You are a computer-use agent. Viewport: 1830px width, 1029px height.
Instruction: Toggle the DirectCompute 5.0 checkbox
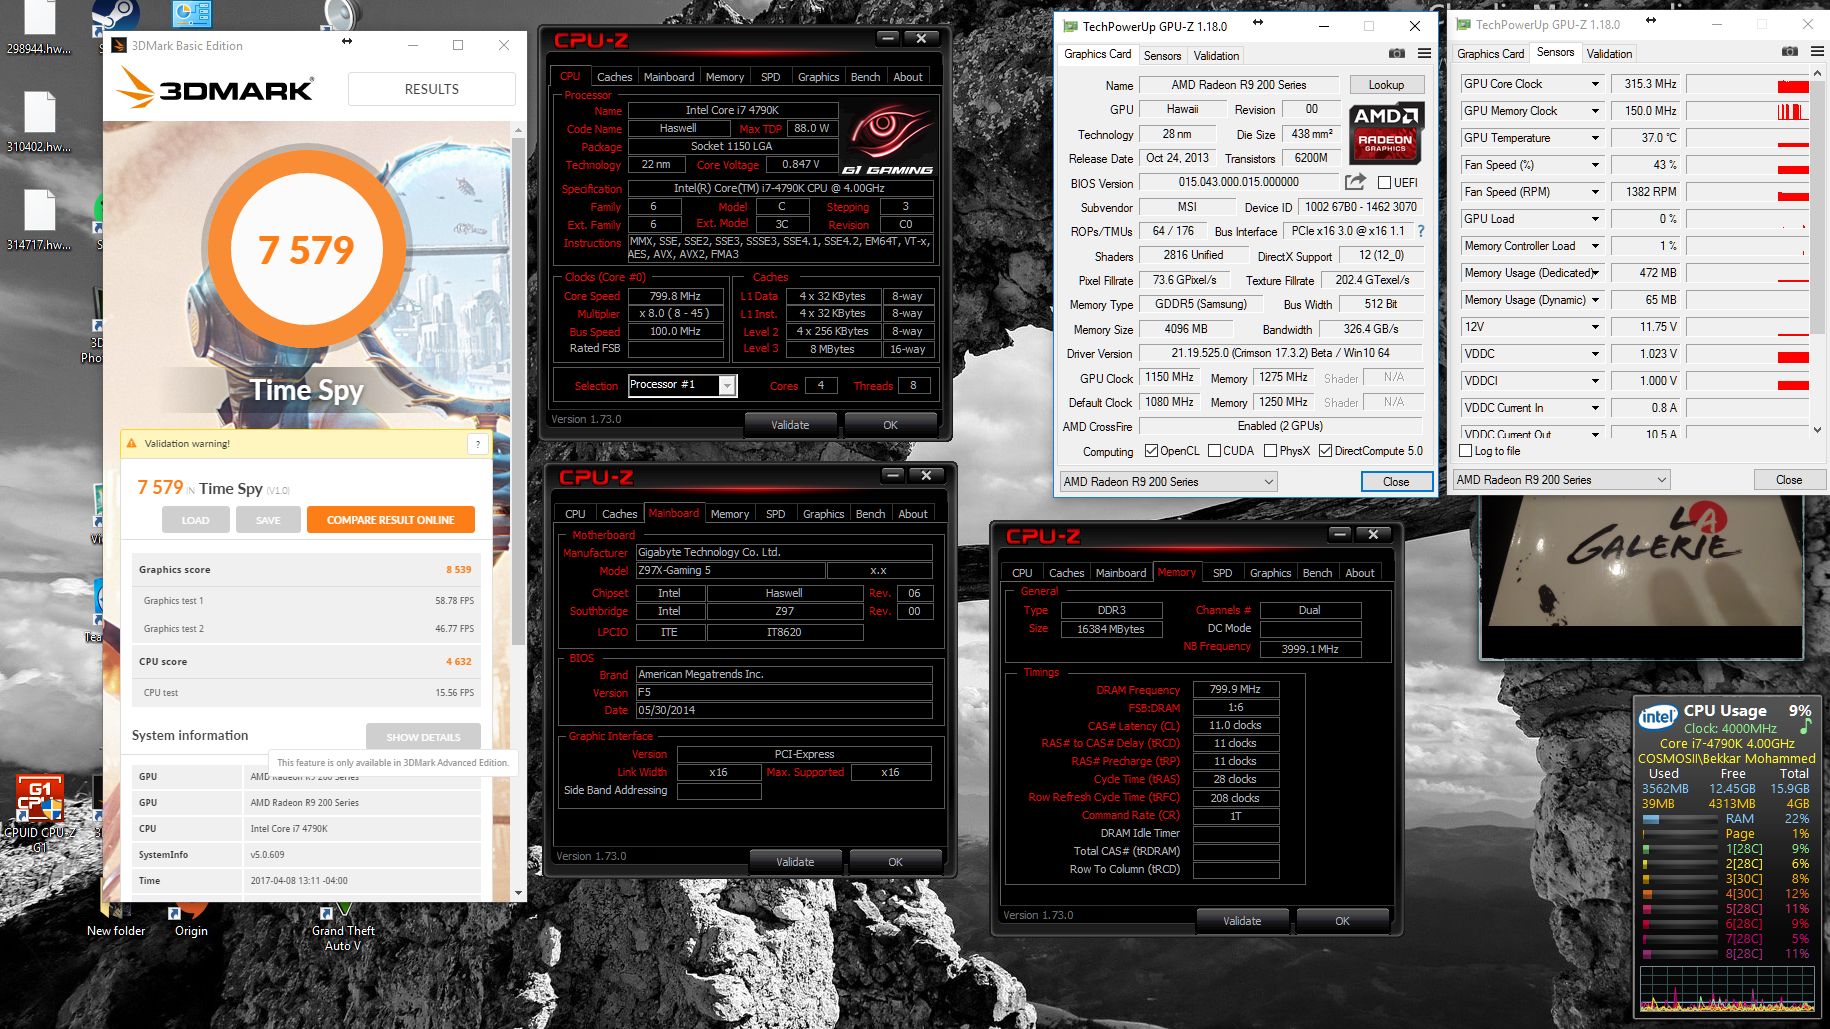[x=1325, y=451]
